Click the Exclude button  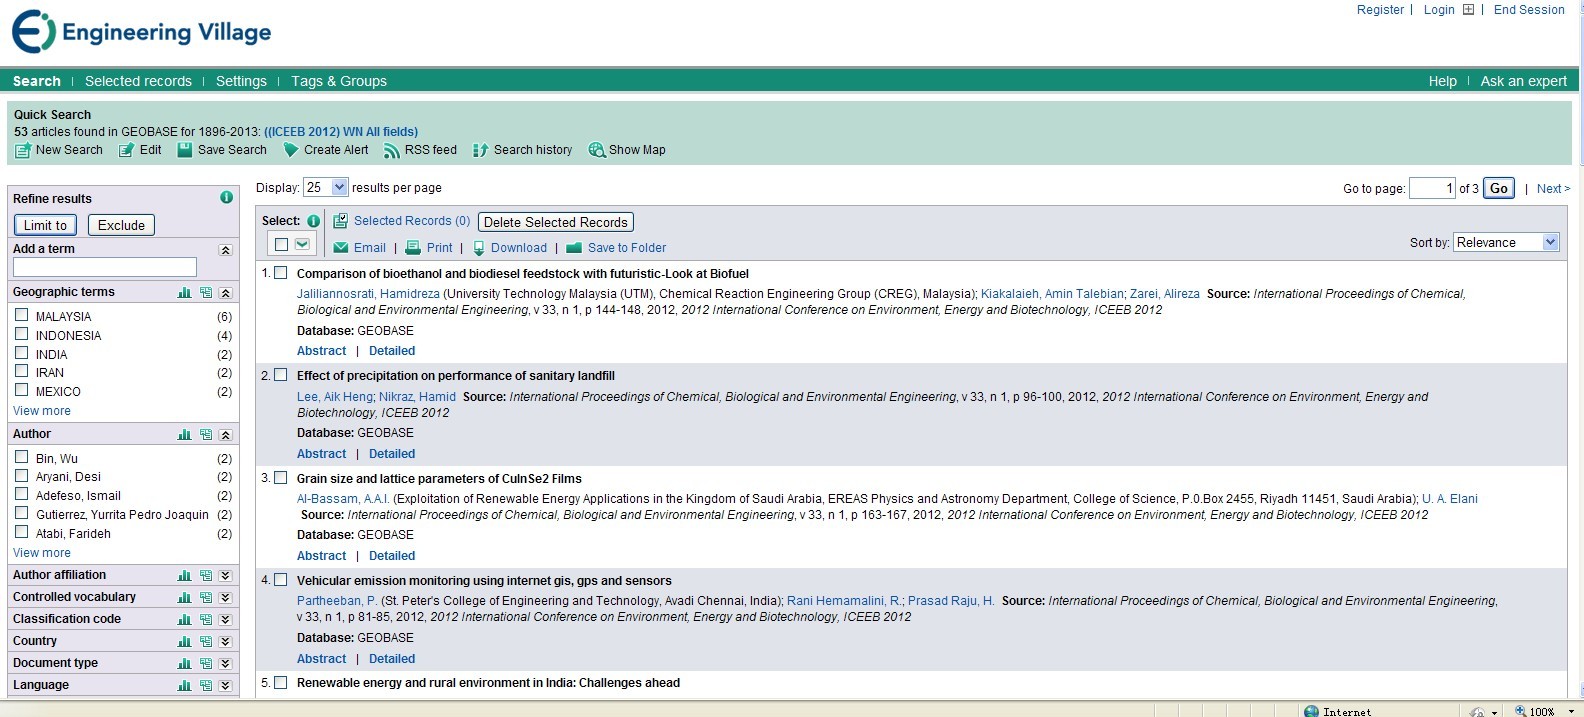click(121, 225)
